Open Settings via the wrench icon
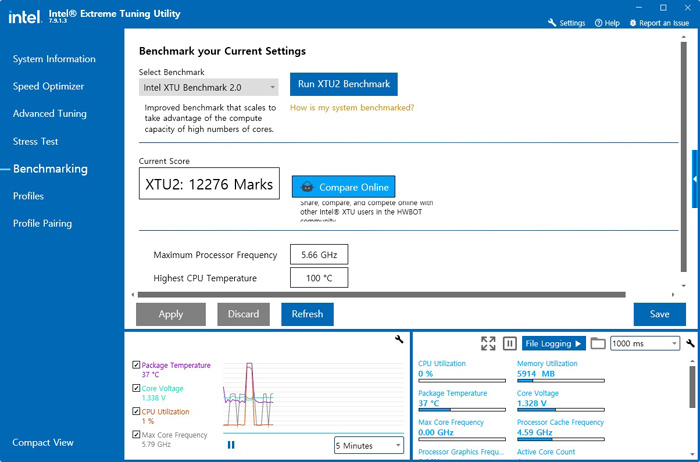The width and height of the screenshot is (700, 462). [x=552, y=23]
